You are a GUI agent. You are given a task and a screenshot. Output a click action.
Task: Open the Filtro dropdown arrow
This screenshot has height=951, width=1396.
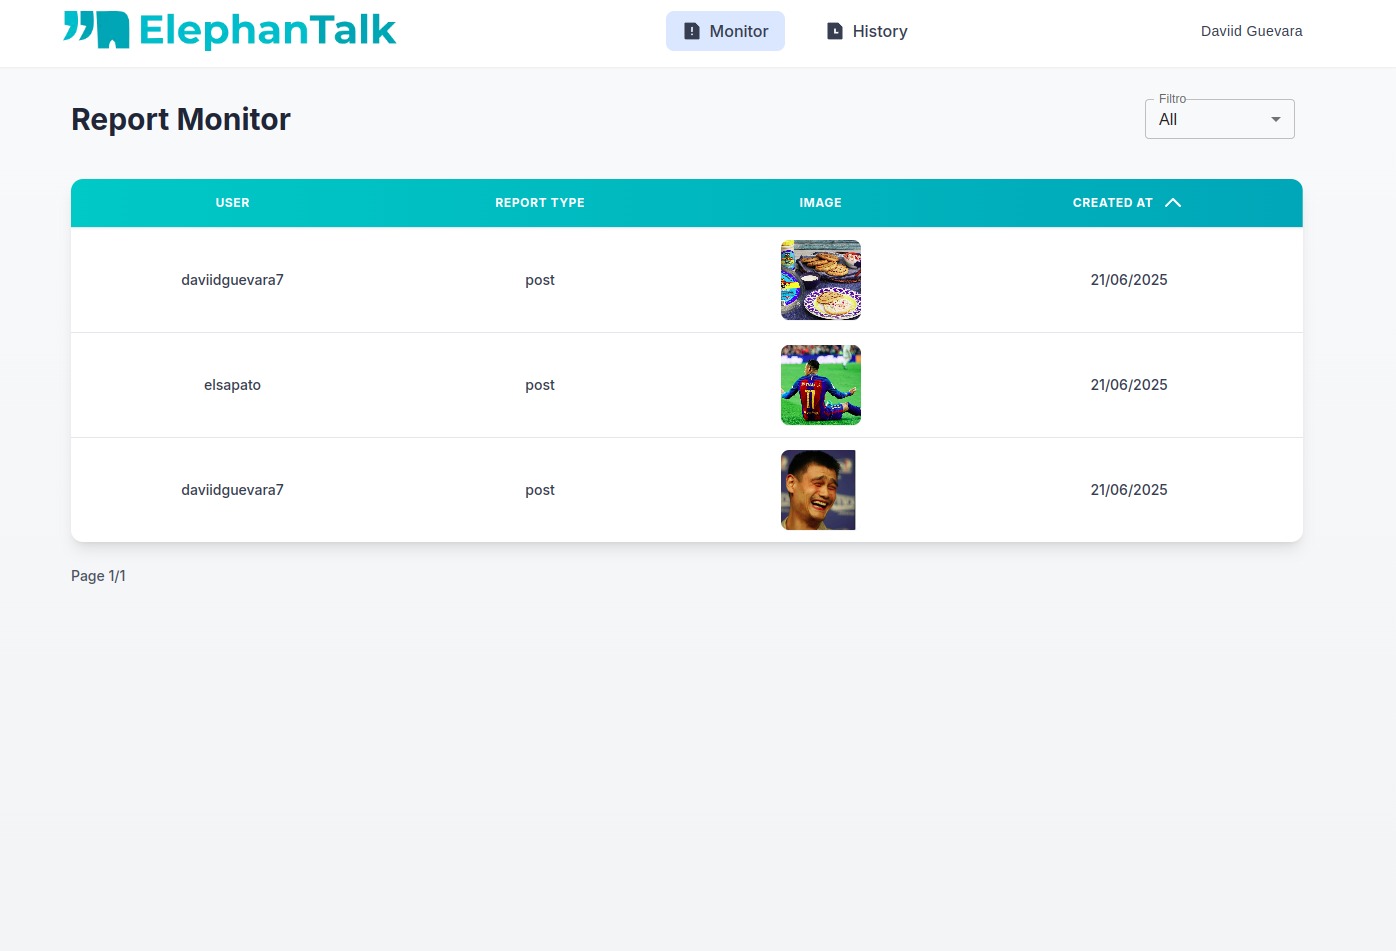tap(1275, 120)
